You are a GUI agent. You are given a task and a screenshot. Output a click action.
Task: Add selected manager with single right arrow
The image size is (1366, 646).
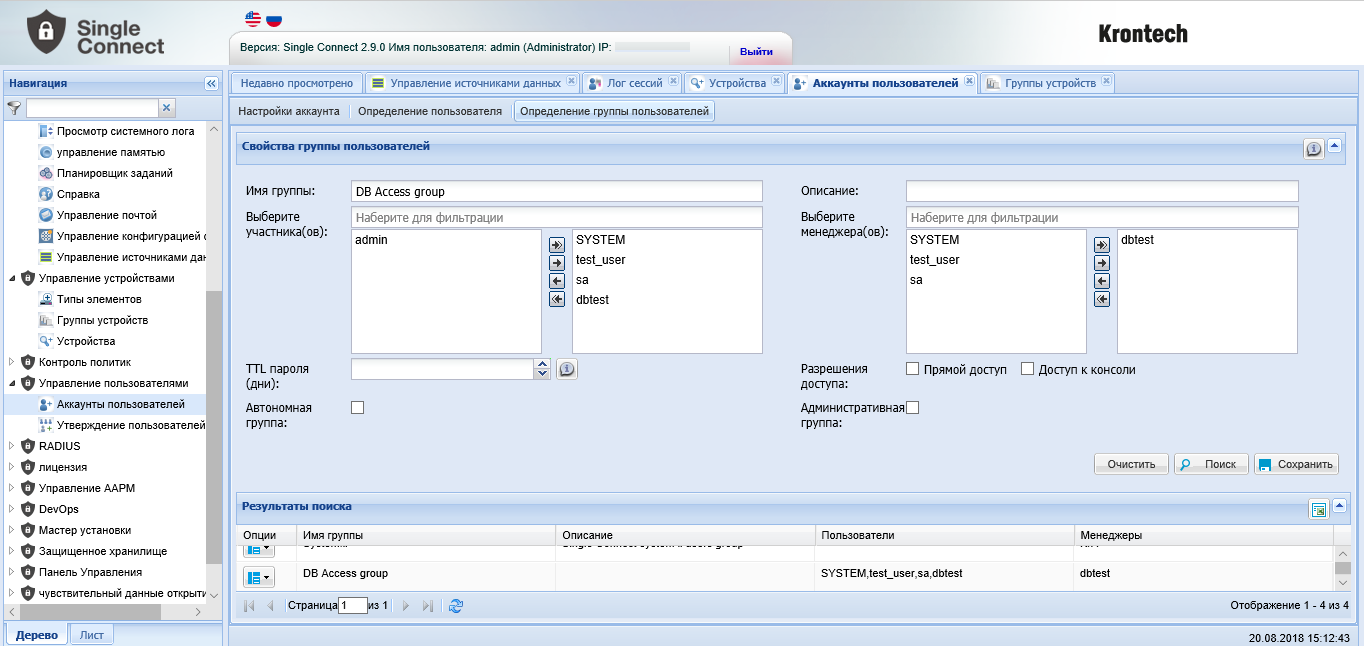coord(1102,263)
